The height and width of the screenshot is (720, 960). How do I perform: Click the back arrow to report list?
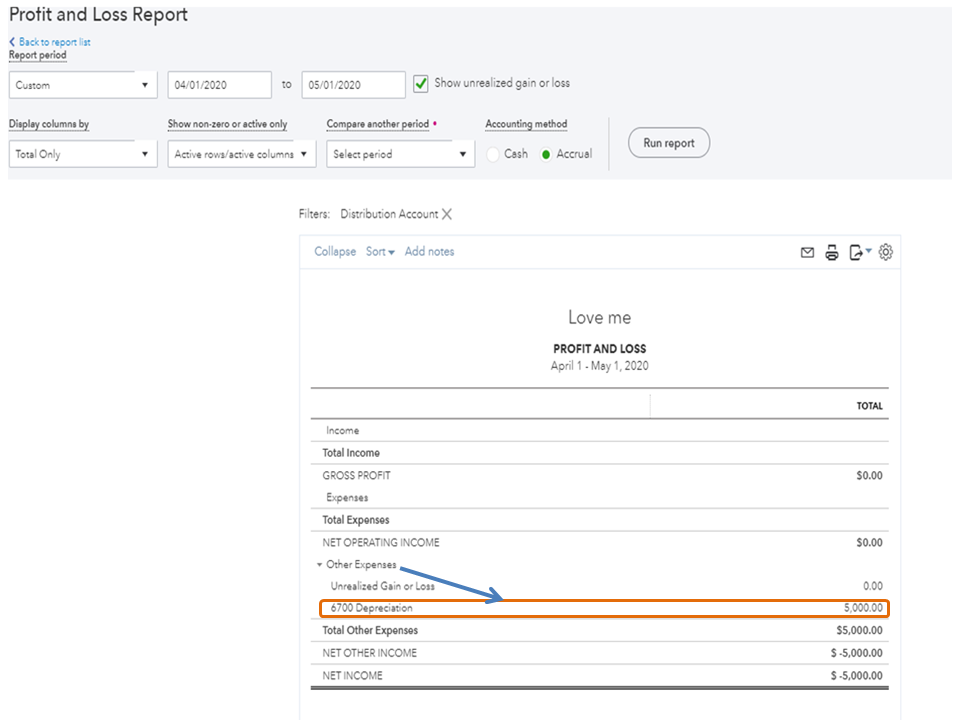click(x=13, y=42)
